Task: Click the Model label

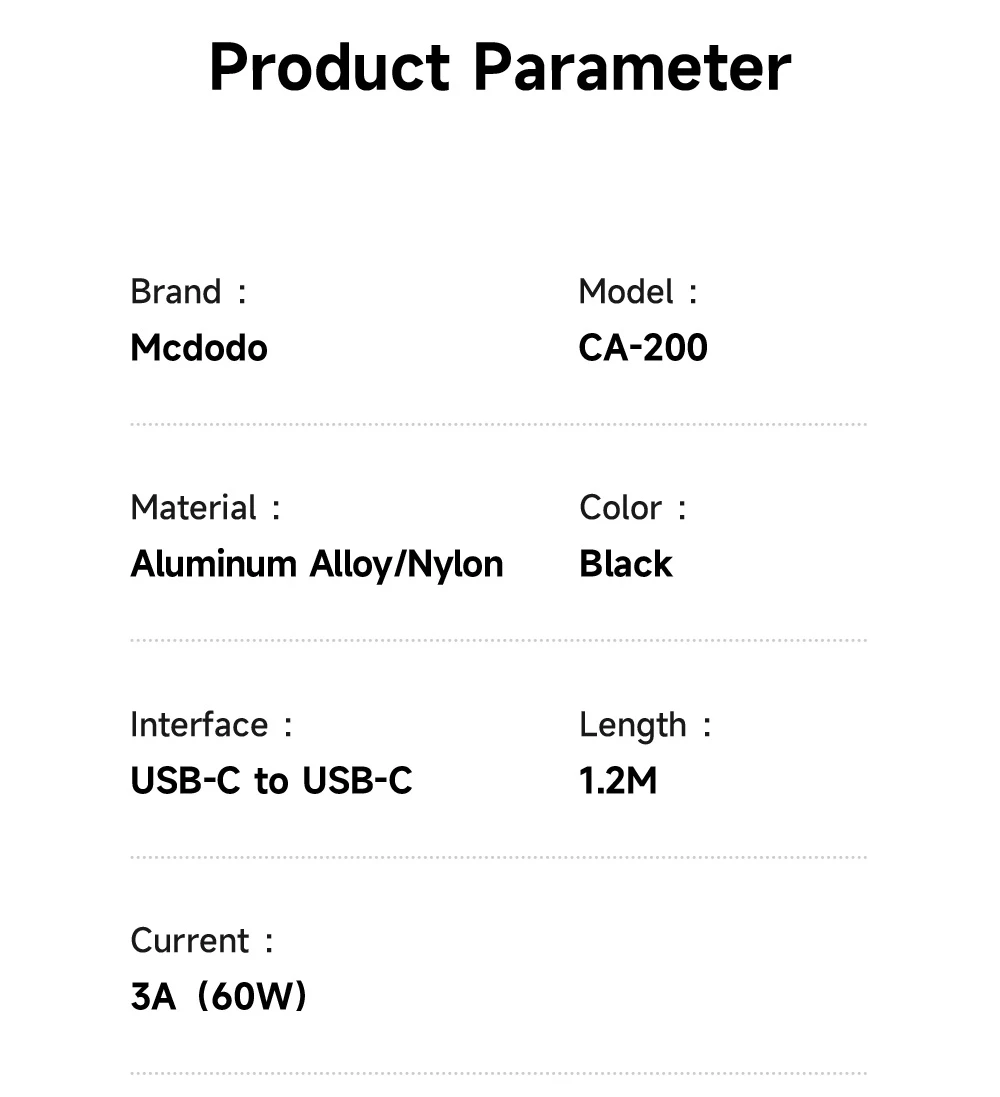Action: (x=626, y=292)
